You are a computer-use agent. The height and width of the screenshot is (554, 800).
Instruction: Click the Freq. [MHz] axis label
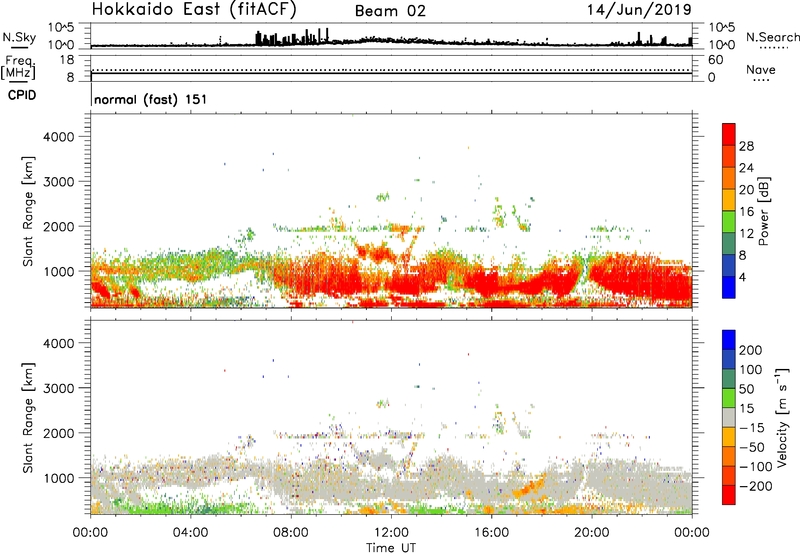(18, 67)
